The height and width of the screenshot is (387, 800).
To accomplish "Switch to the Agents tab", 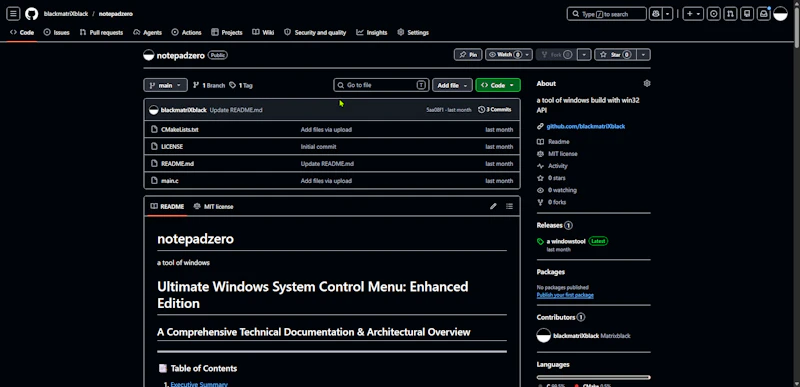I will [x=147, y=32].
